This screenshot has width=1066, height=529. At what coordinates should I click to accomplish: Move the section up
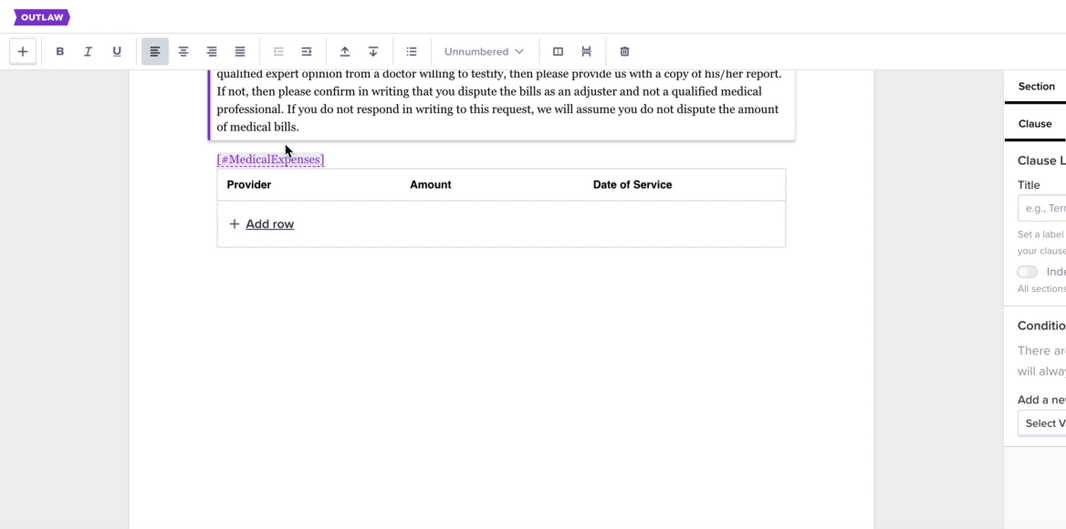click(x=345, y=52)
